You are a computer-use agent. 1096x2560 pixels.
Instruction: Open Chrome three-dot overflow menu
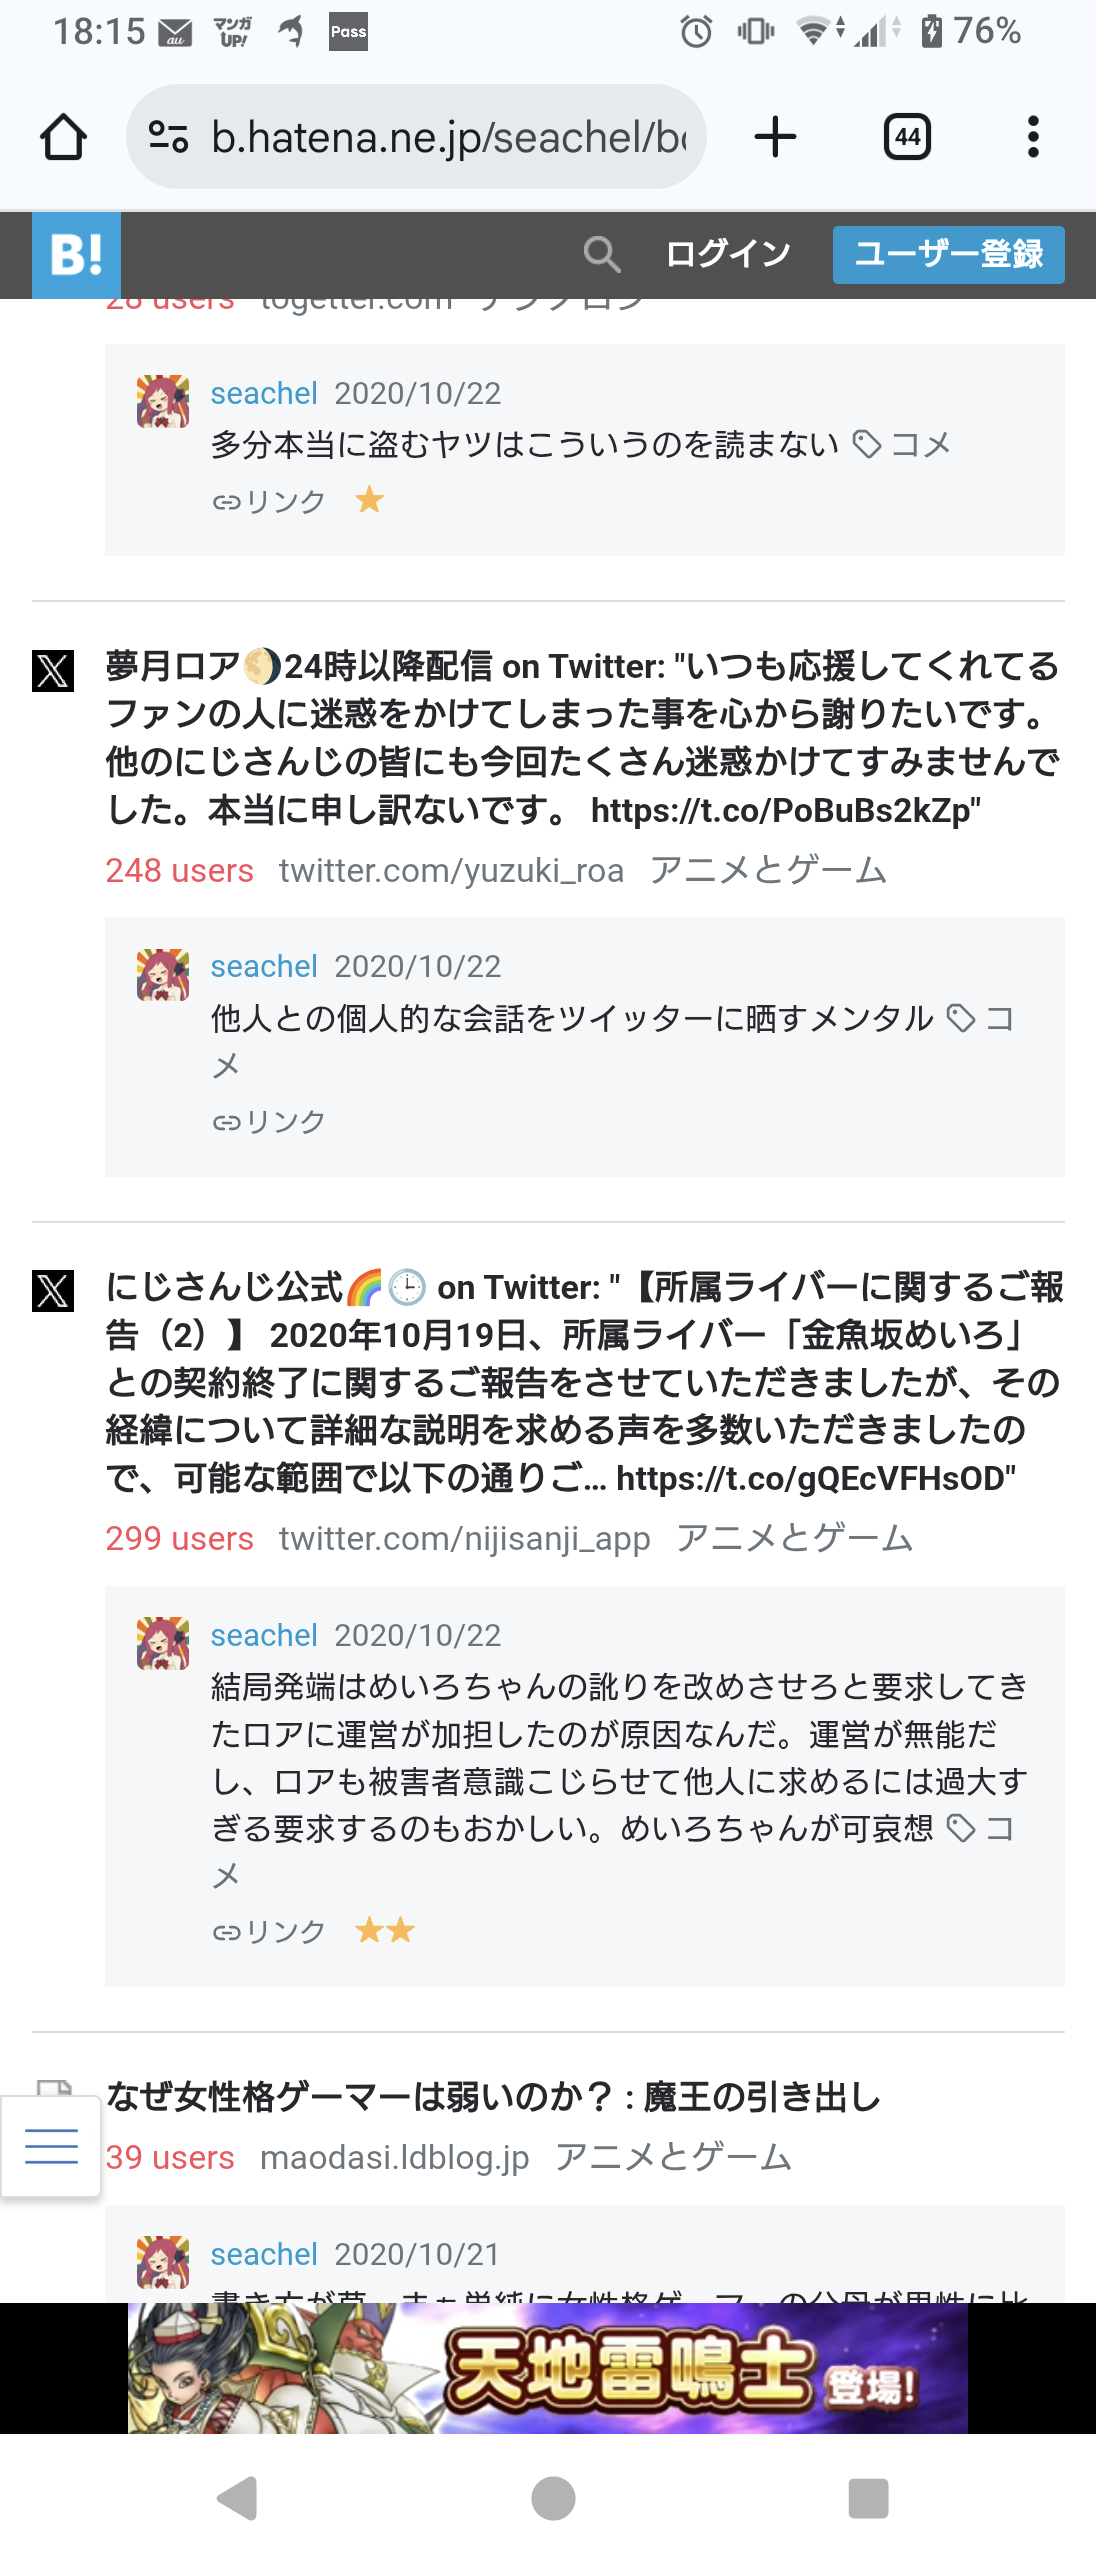(x=1033, y=137)
